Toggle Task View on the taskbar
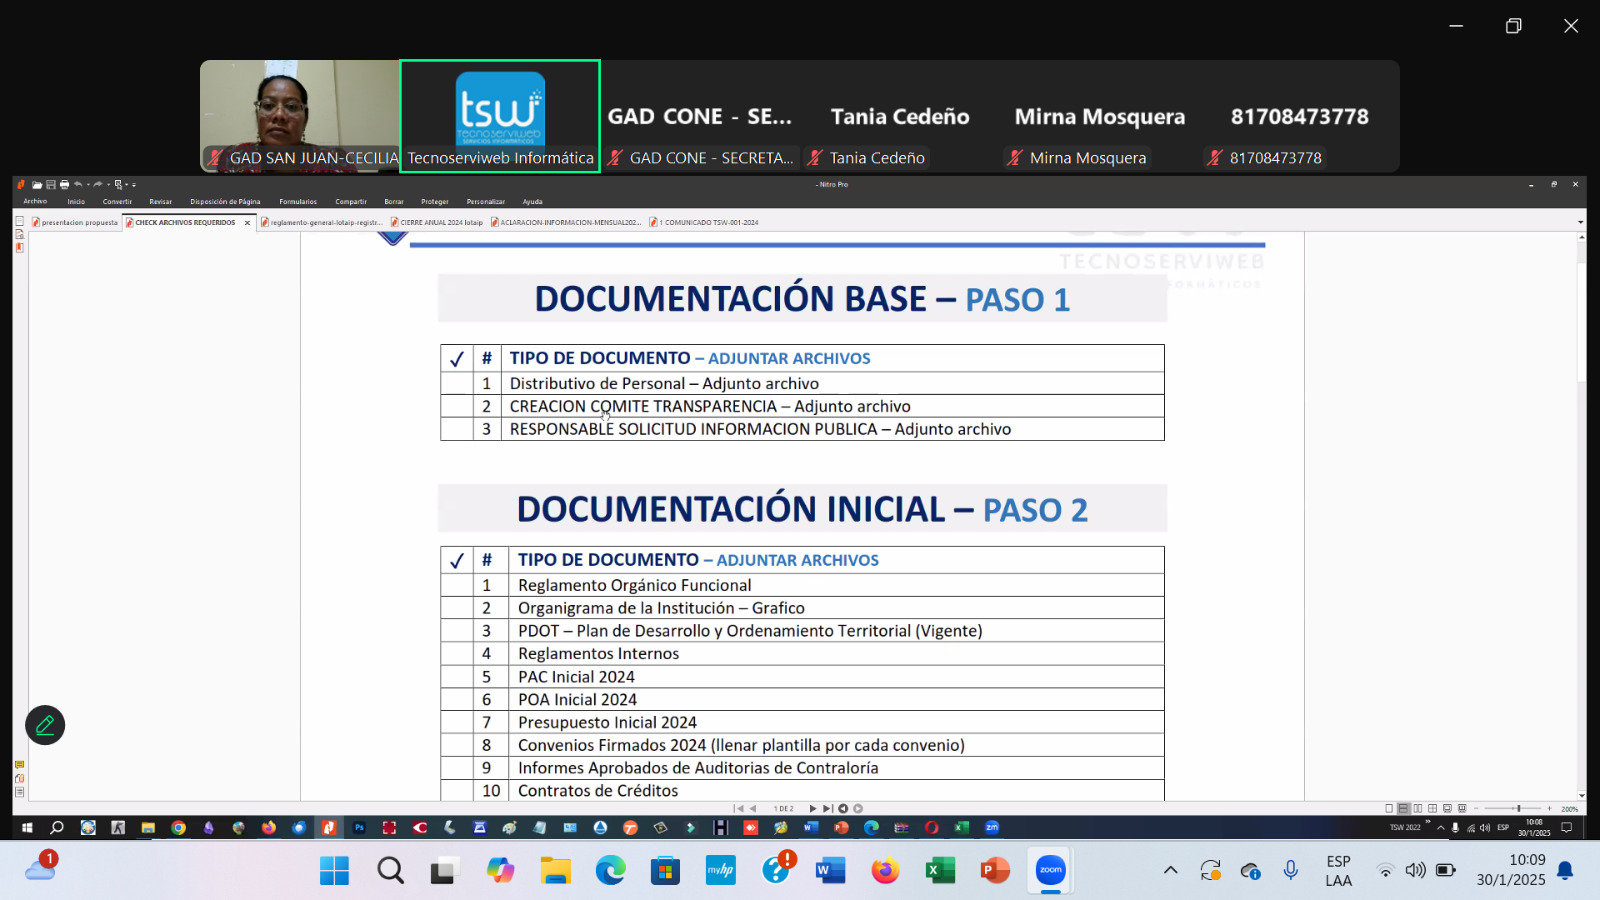 [444, 871]
